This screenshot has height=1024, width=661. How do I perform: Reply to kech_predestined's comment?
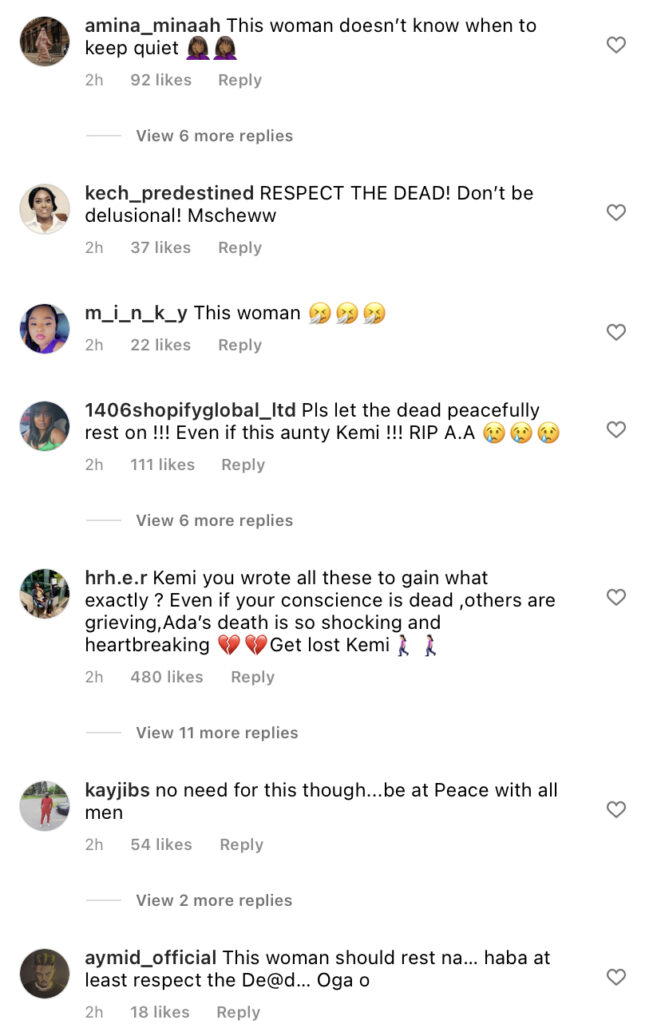240,248
